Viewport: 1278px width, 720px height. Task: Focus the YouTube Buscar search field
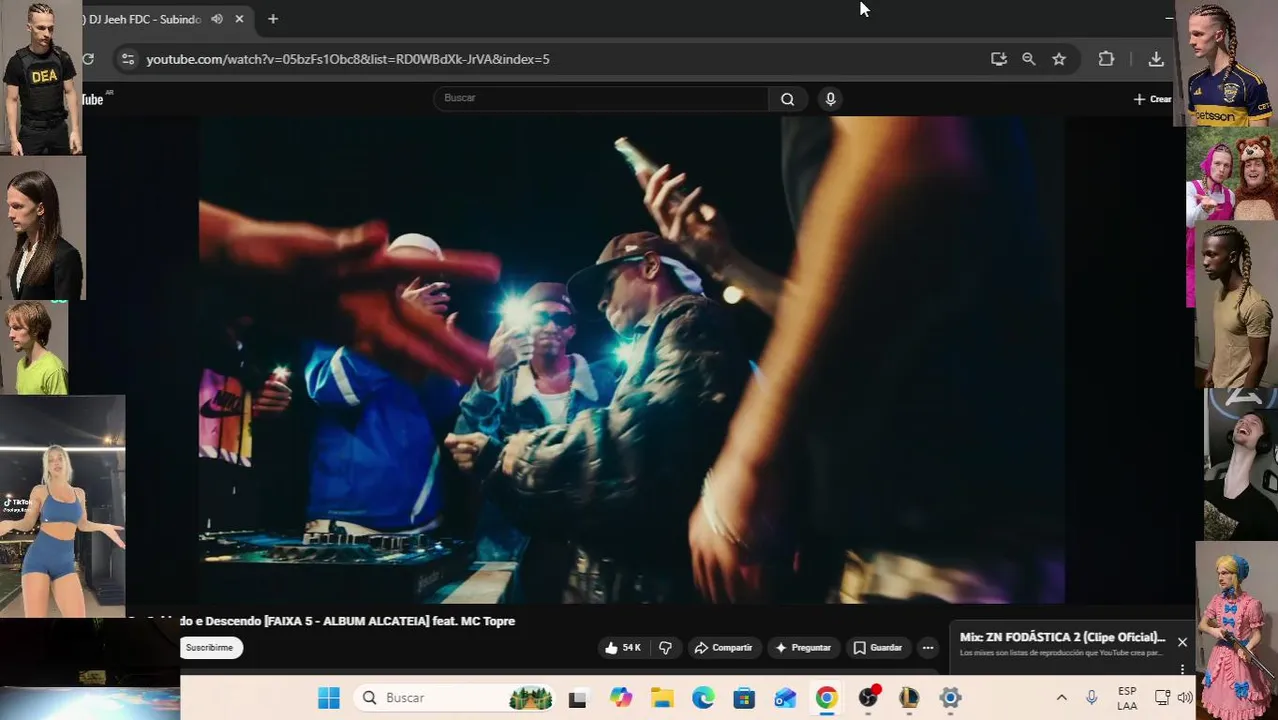[601, 98]
